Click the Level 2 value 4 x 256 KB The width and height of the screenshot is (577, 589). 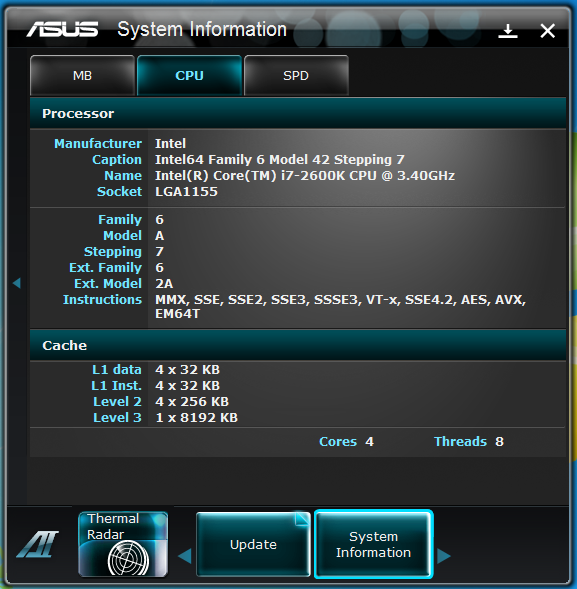point(192,402)
